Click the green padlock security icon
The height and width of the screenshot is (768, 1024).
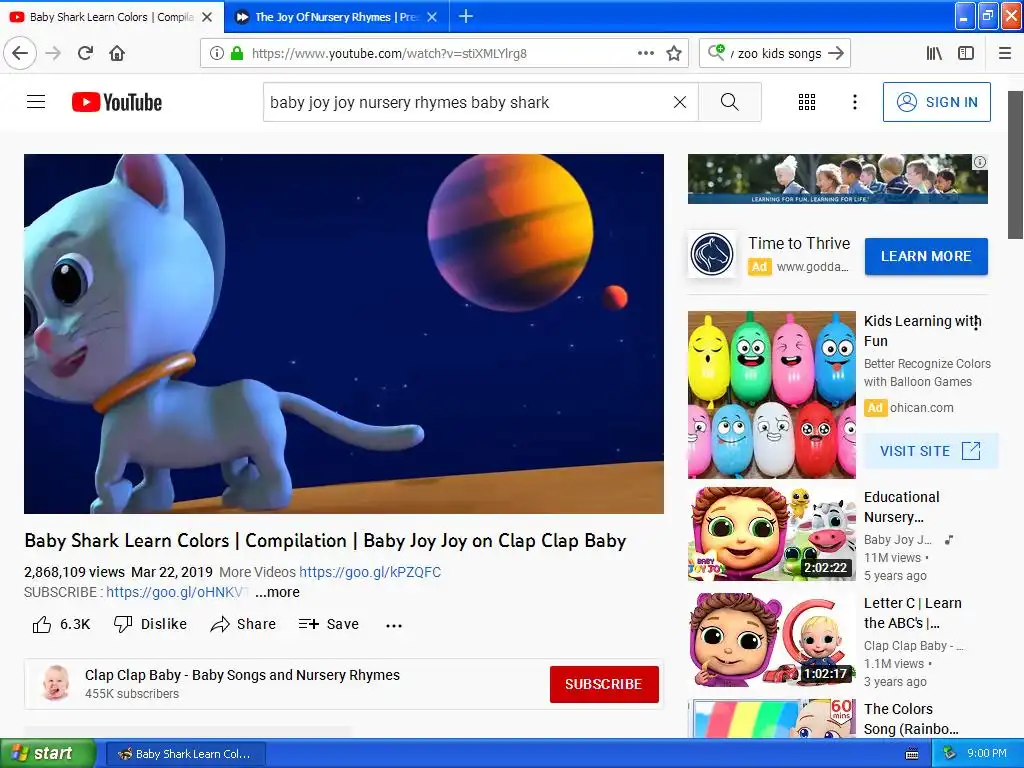click(237, 53)
